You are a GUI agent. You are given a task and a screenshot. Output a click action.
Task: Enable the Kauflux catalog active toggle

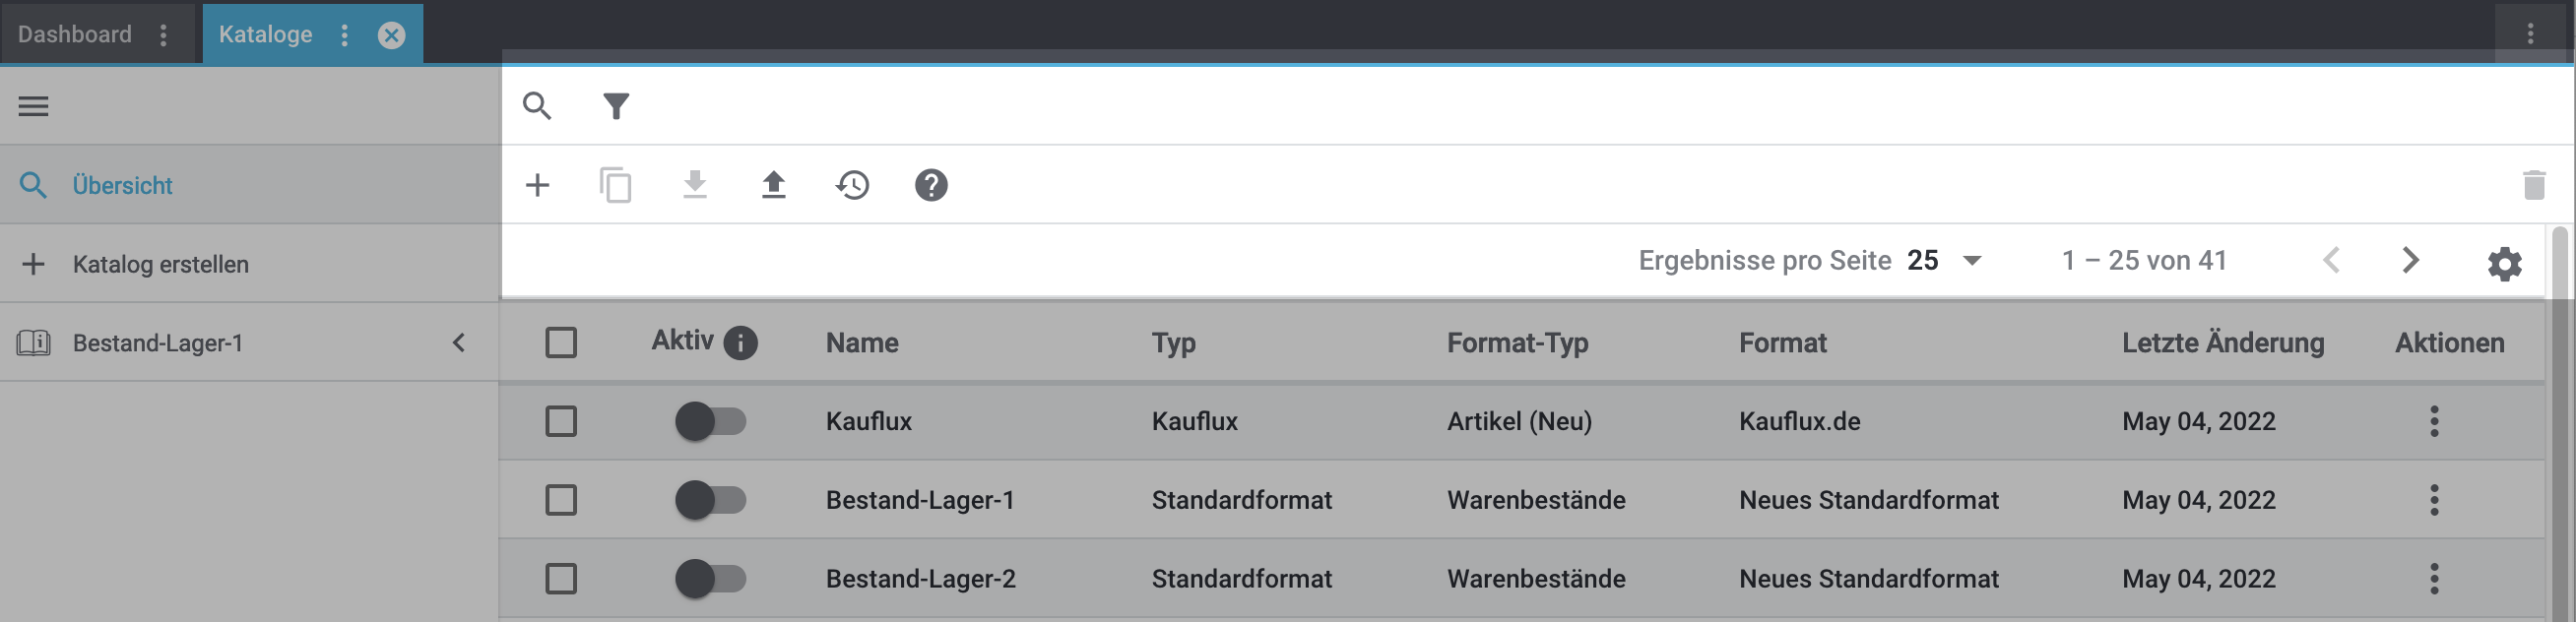(710, 421)
